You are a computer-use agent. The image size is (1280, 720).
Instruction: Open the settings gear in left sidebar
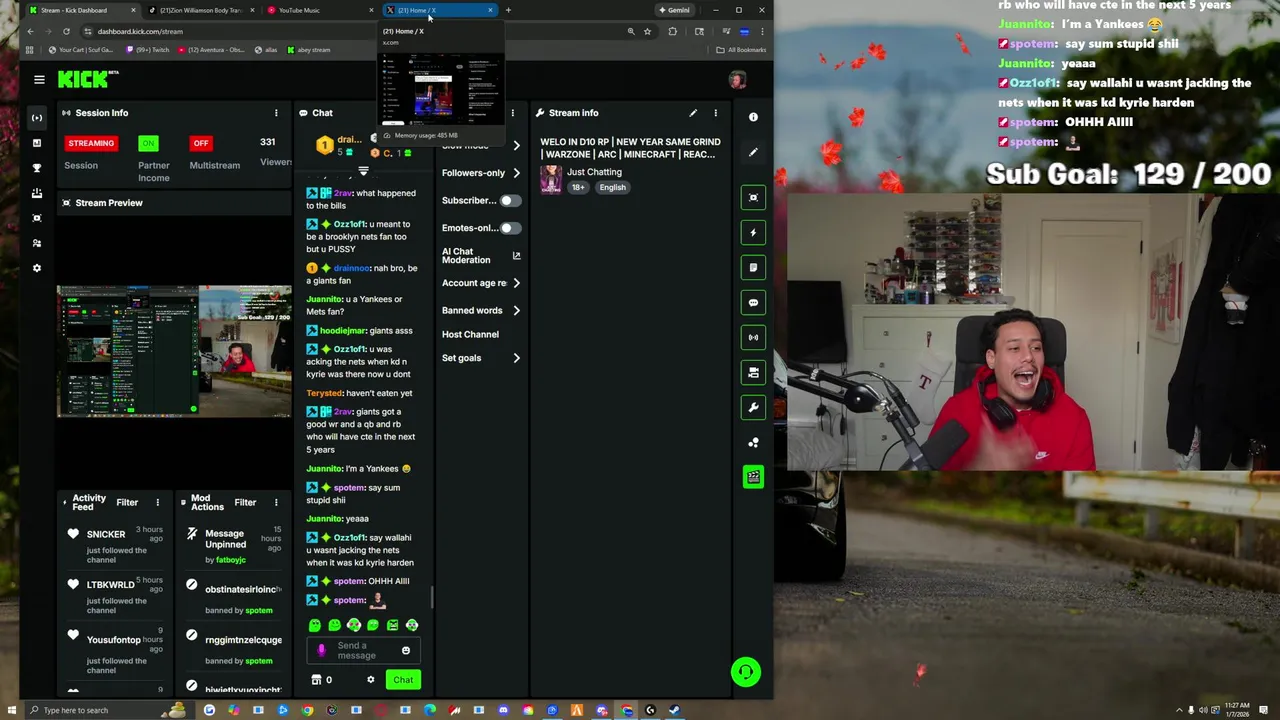(37, 268)
